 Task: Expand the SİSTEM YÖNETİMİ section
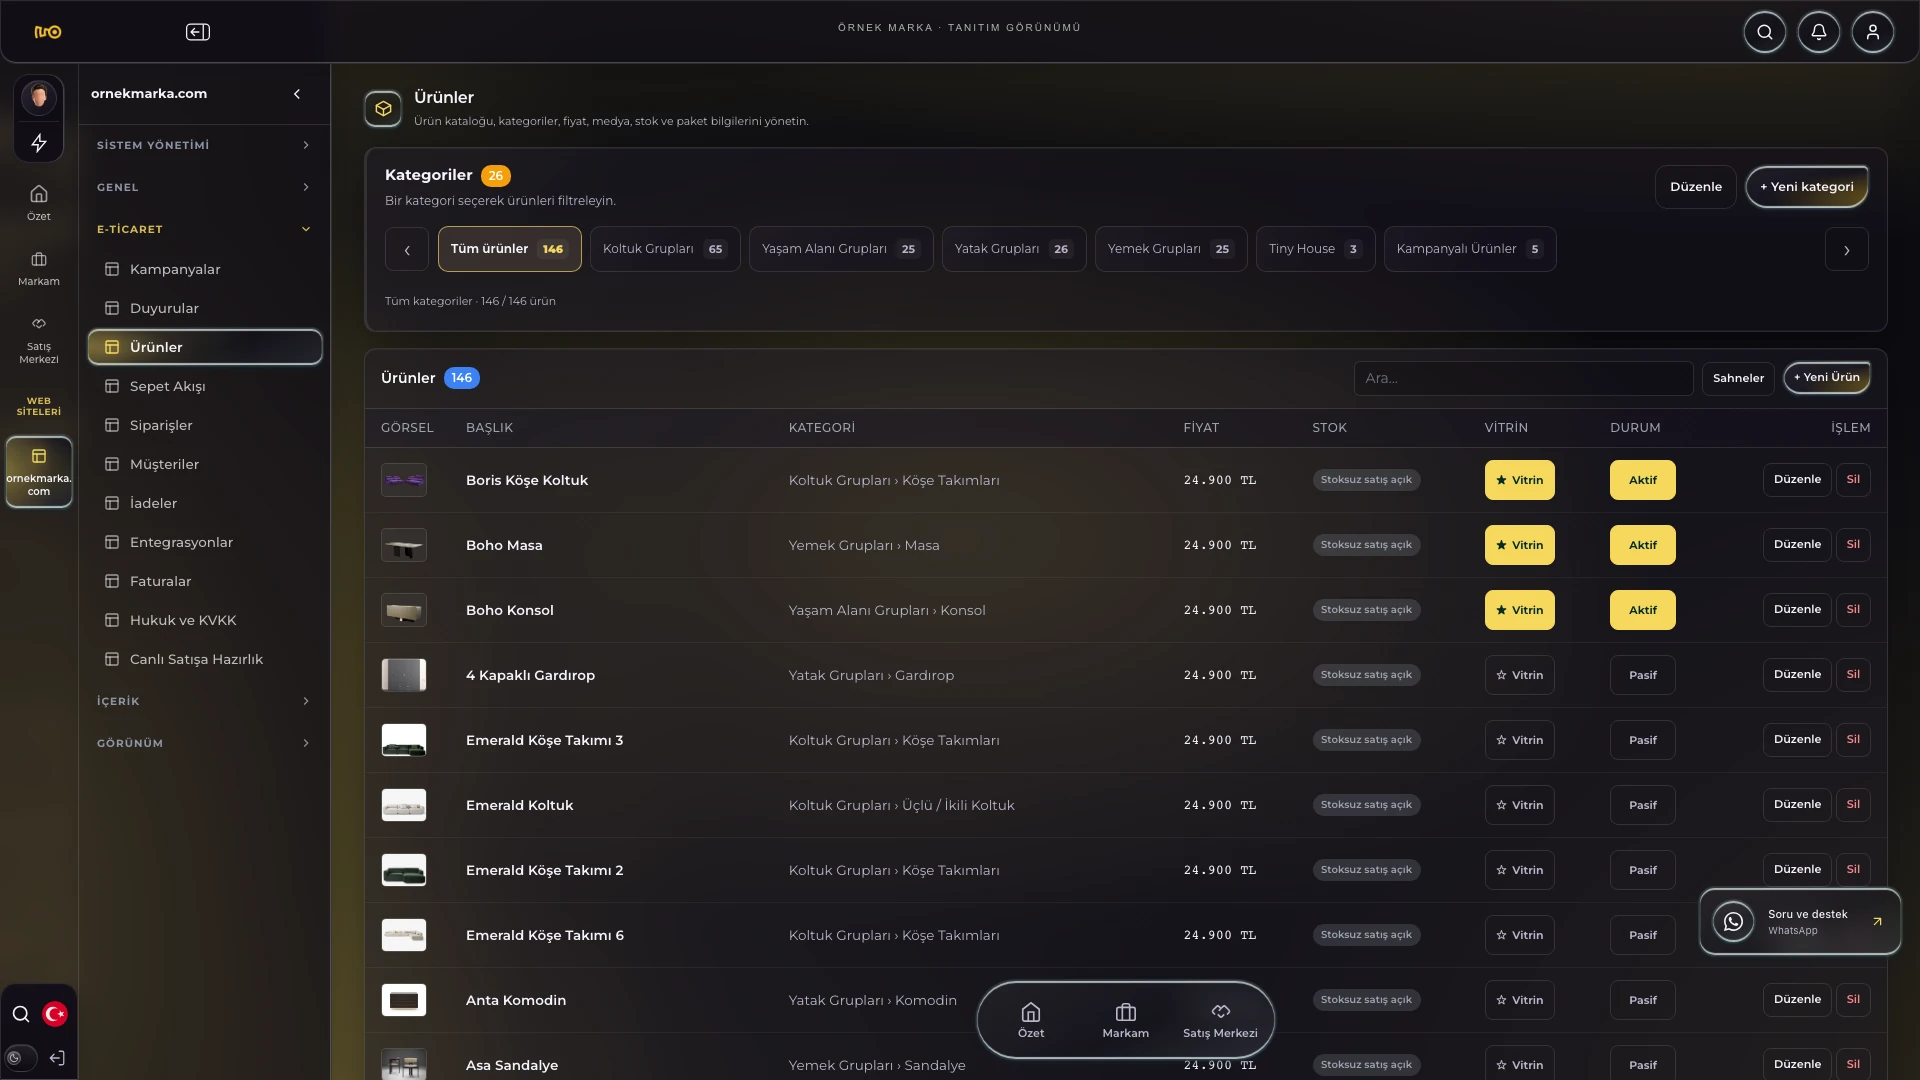[204, 145]
